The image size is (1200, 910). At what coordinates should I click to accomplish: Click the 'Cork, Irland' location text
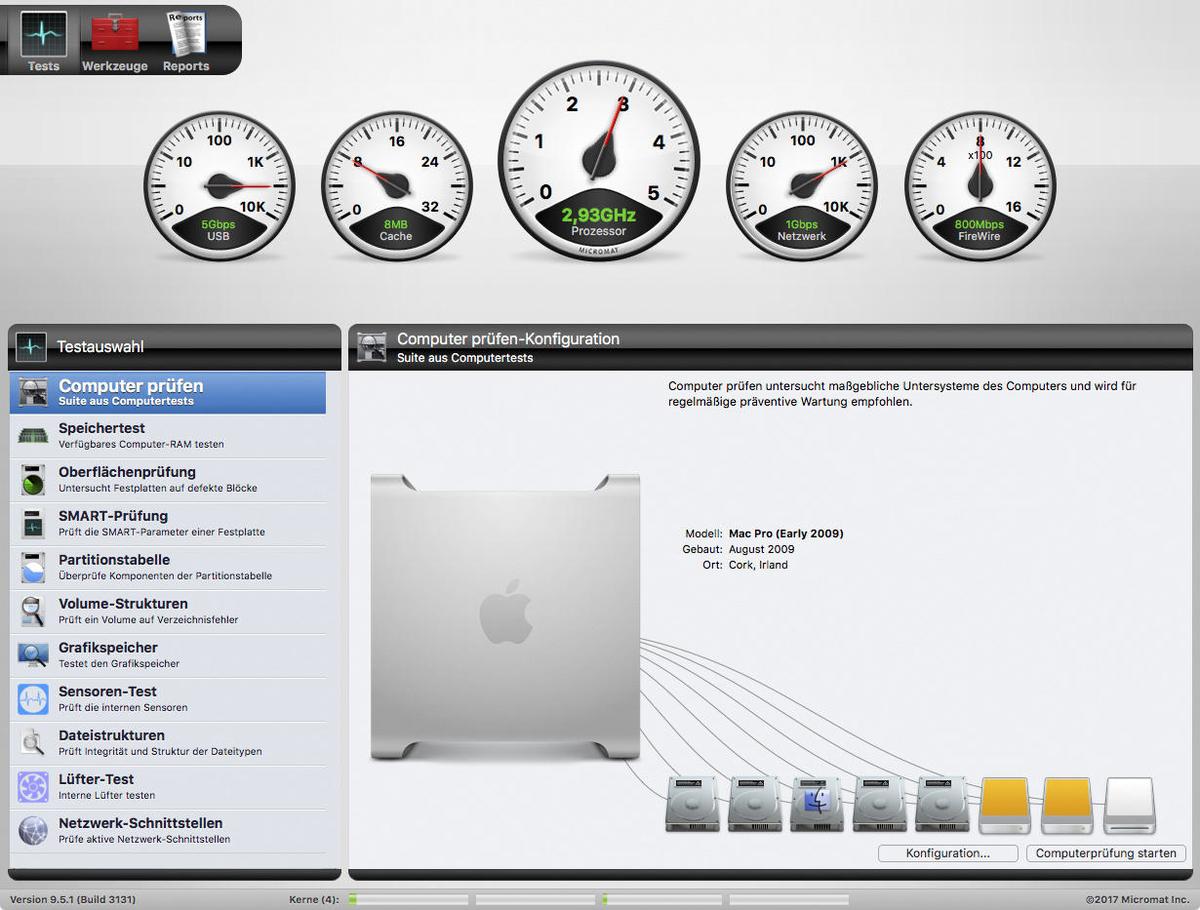(758, 565)
